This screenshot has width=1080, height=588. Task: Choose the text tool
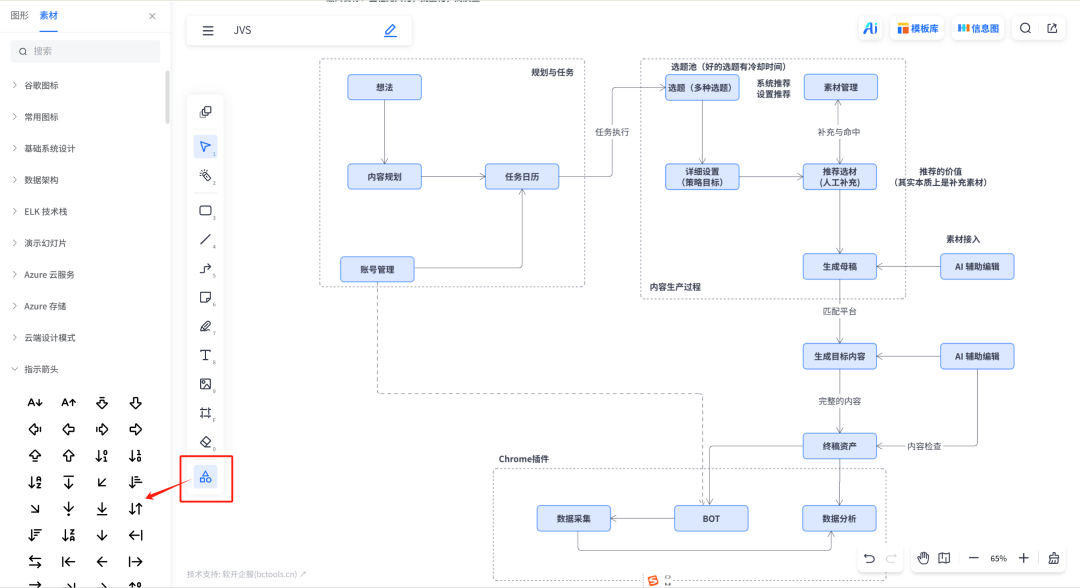(x=205, y=355)
